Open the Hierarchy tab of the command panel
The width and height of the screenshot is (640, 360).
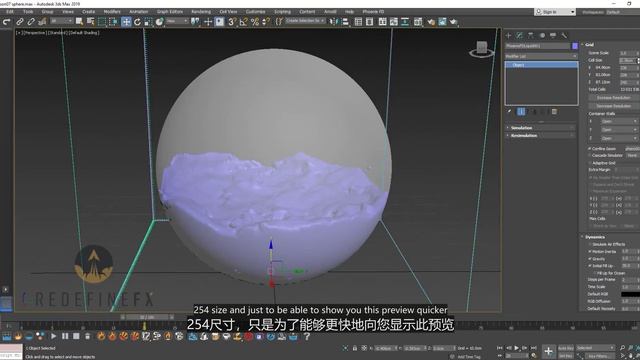click(531, 36)
